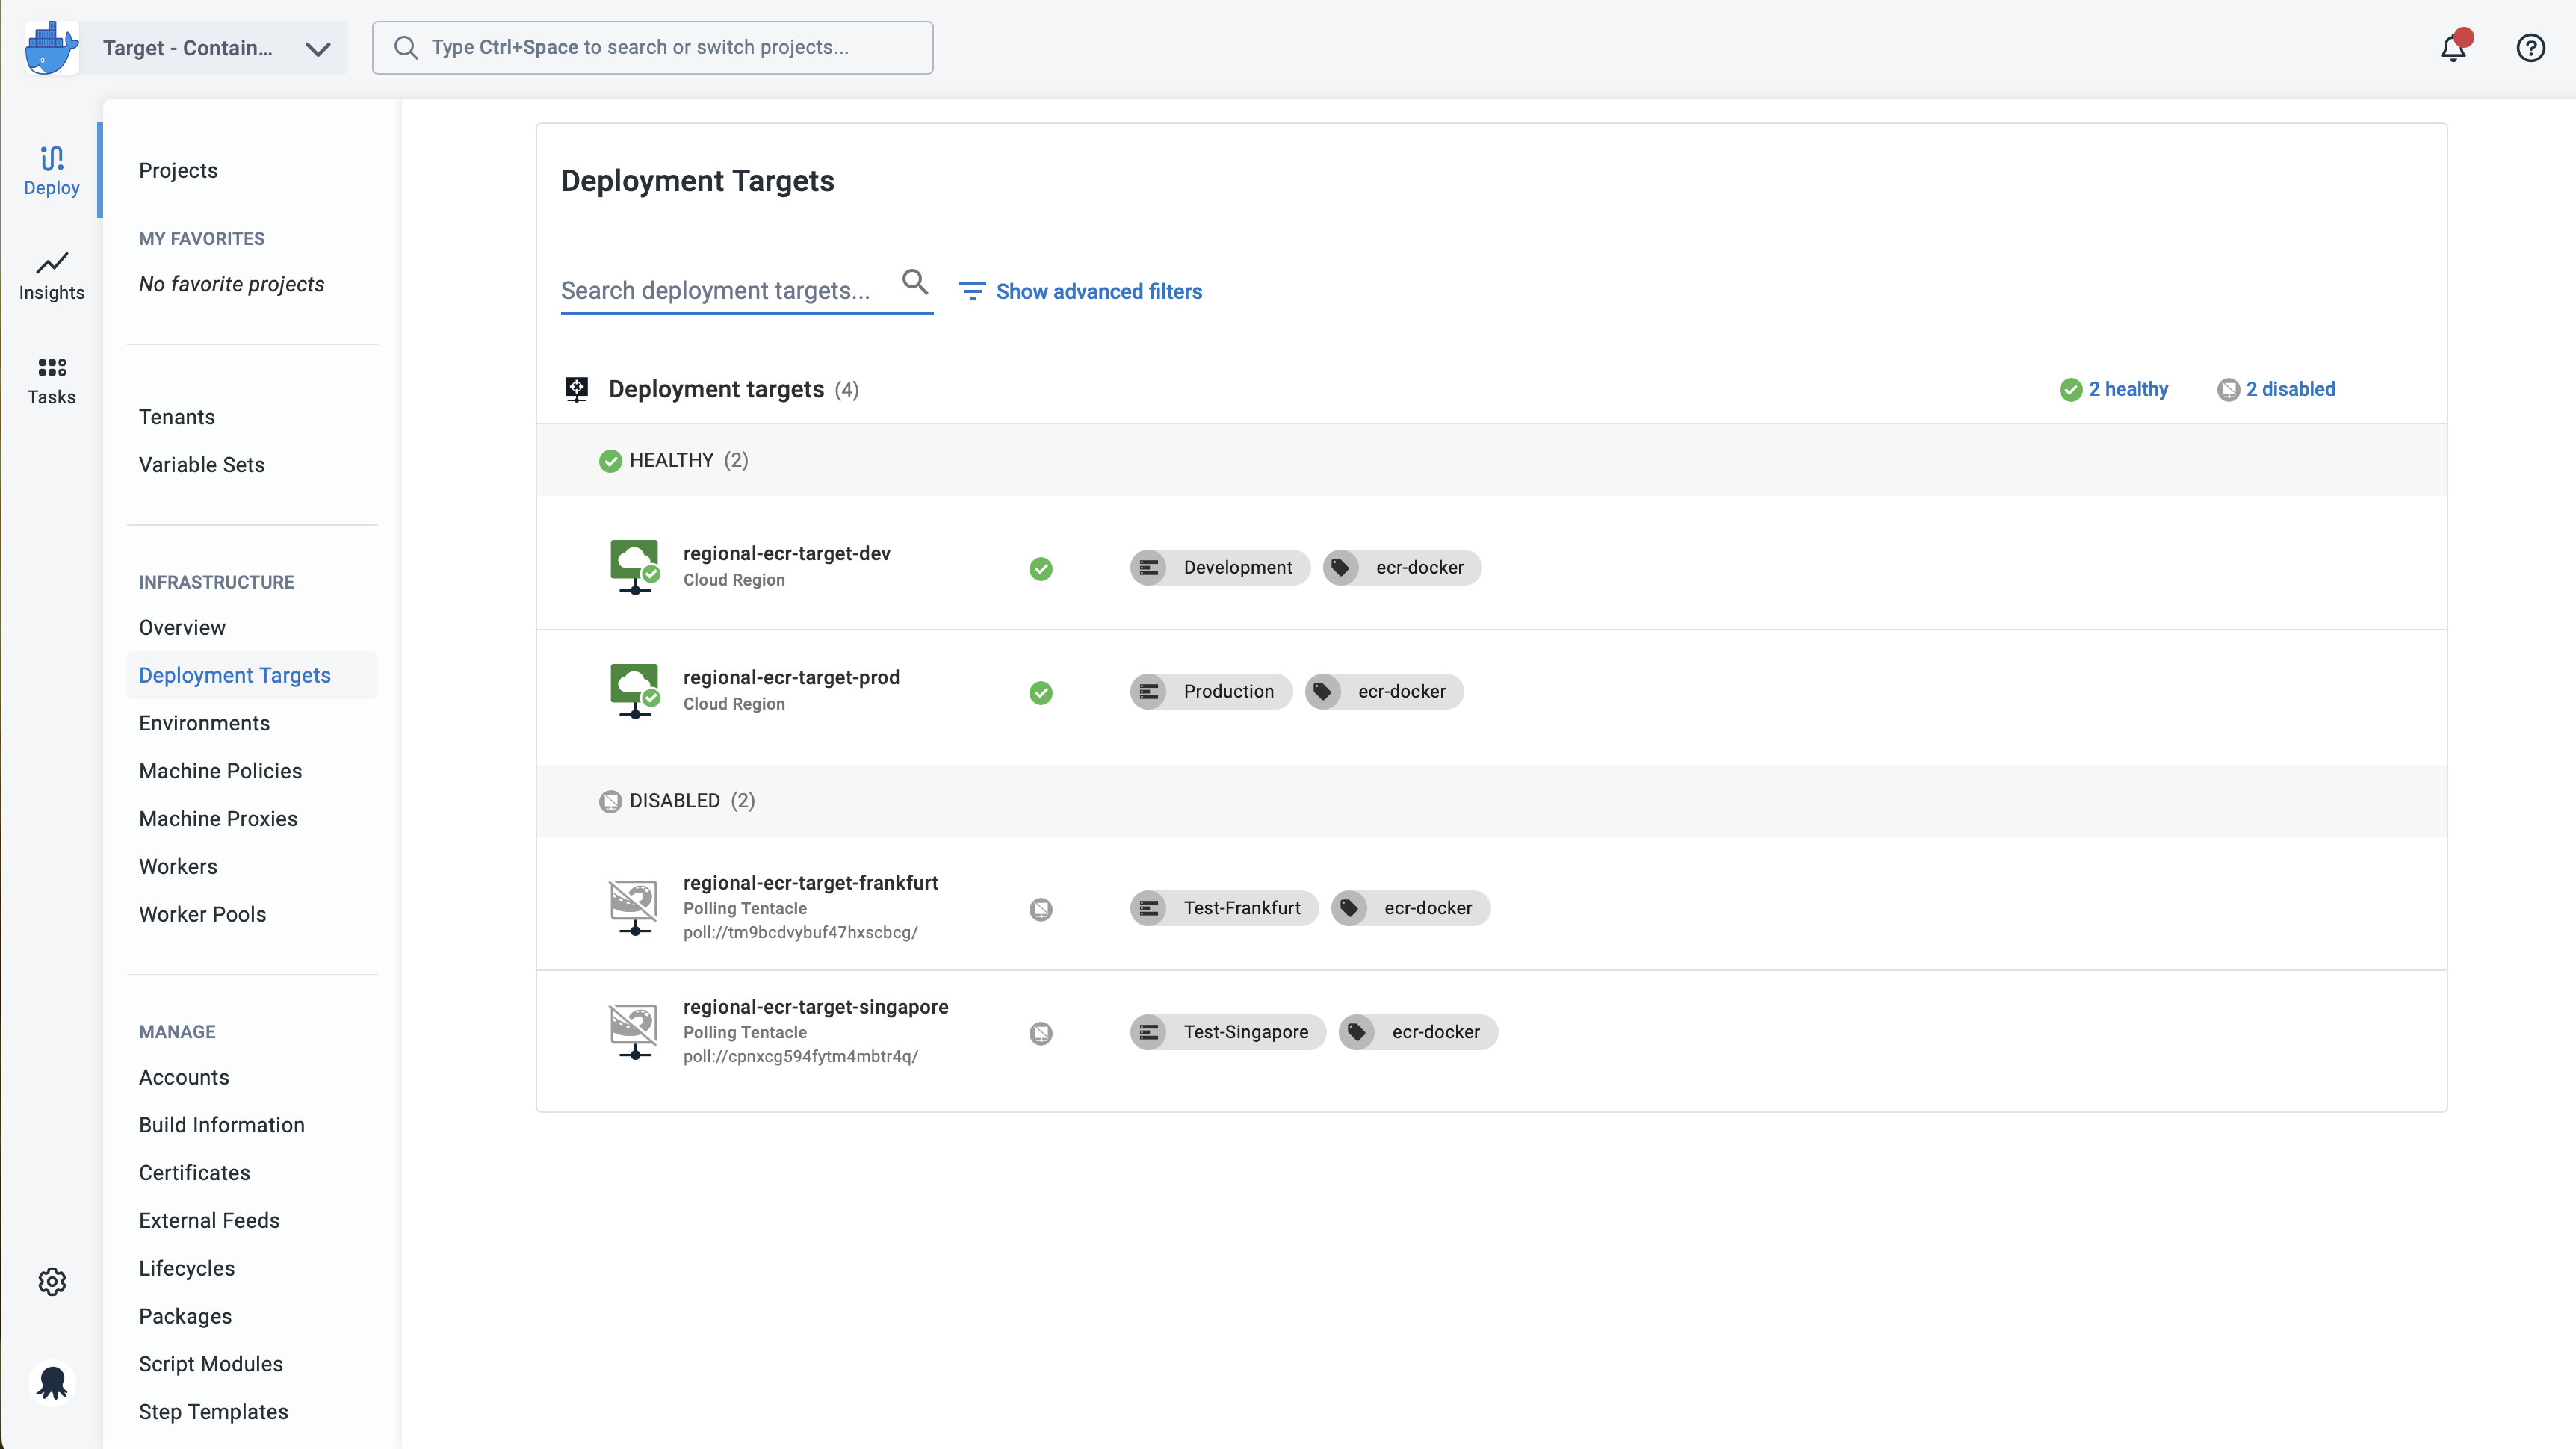Go to Environments in Infrastructure menu
The image size is (2576, 1449).
204,723
